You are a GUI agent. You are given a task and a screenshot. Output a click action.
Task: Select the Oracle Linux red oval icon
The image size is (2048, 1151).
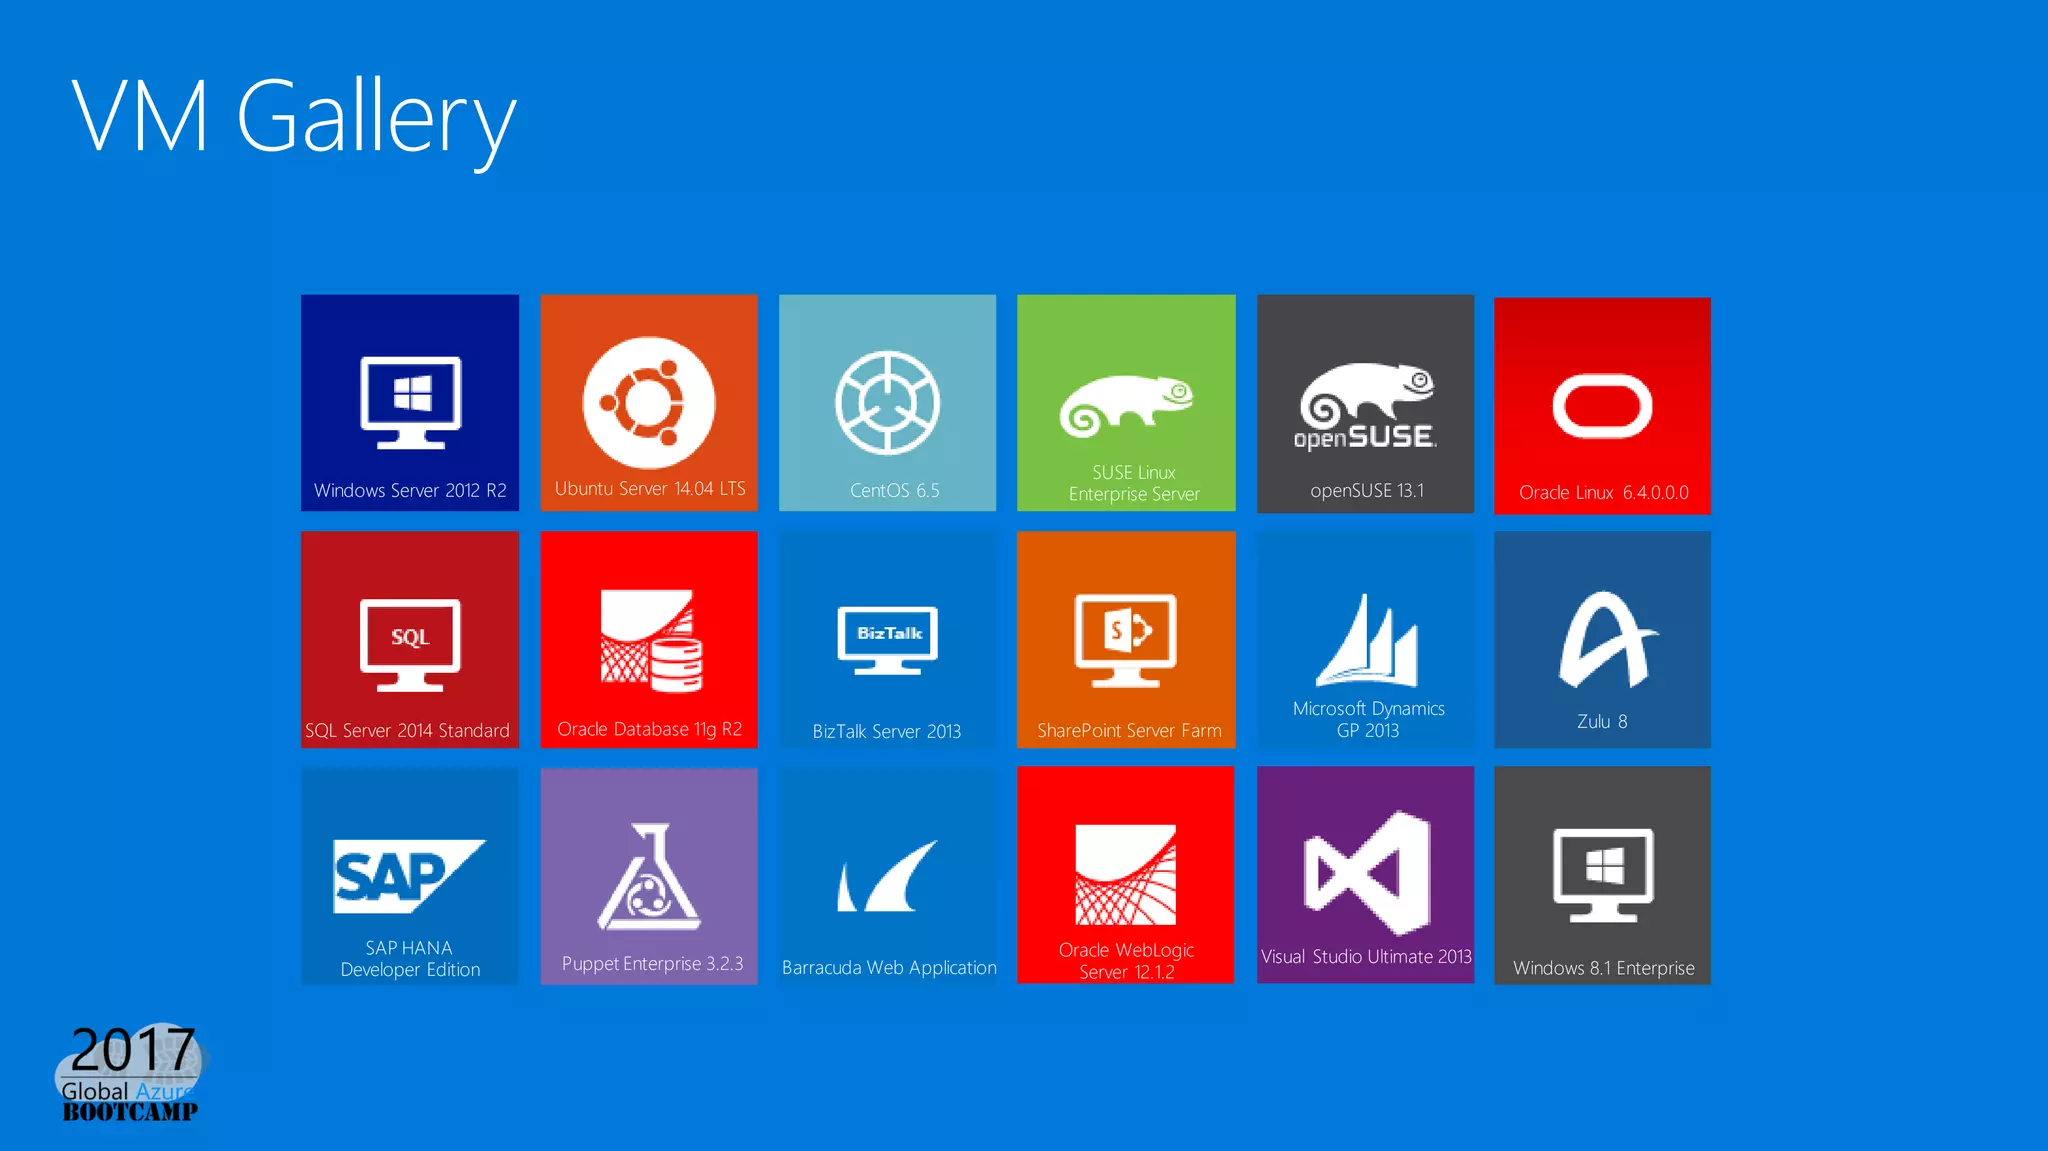coord(1602,406)
